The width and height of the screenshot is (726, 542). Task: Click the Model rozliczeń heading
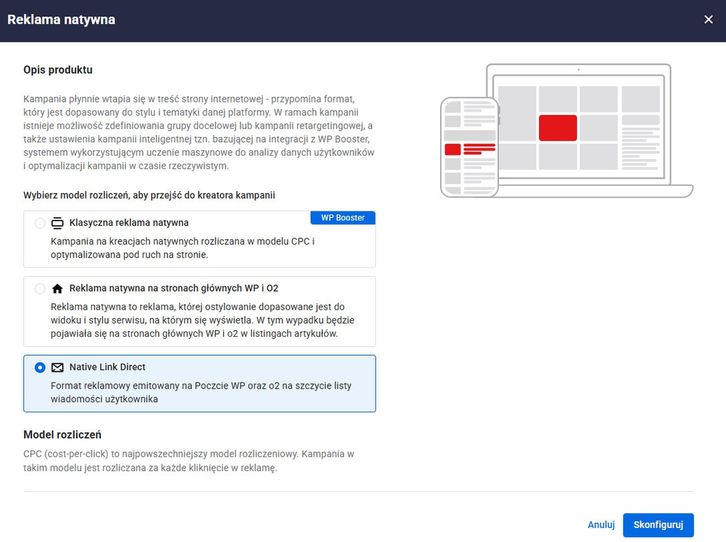tap(62, 434)
